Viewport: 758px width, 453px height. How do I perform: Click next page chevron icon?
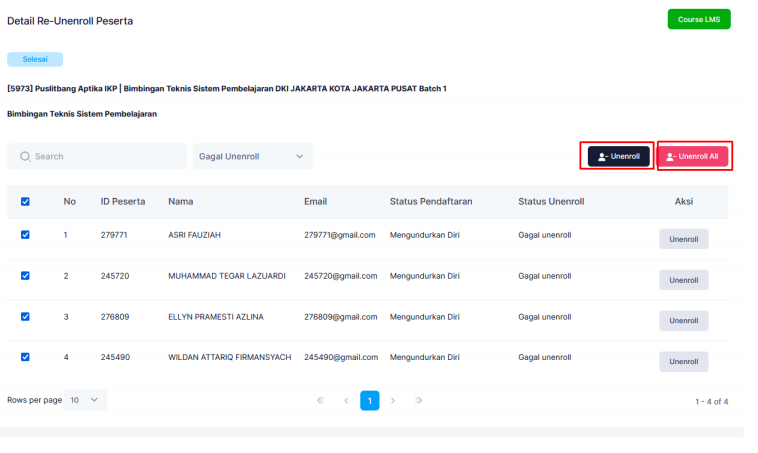coord(393,401)
